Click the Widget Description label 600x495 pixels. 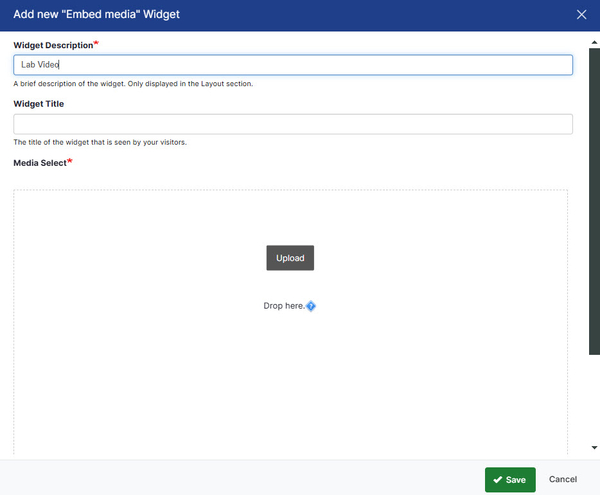click(x=52, y=46)
